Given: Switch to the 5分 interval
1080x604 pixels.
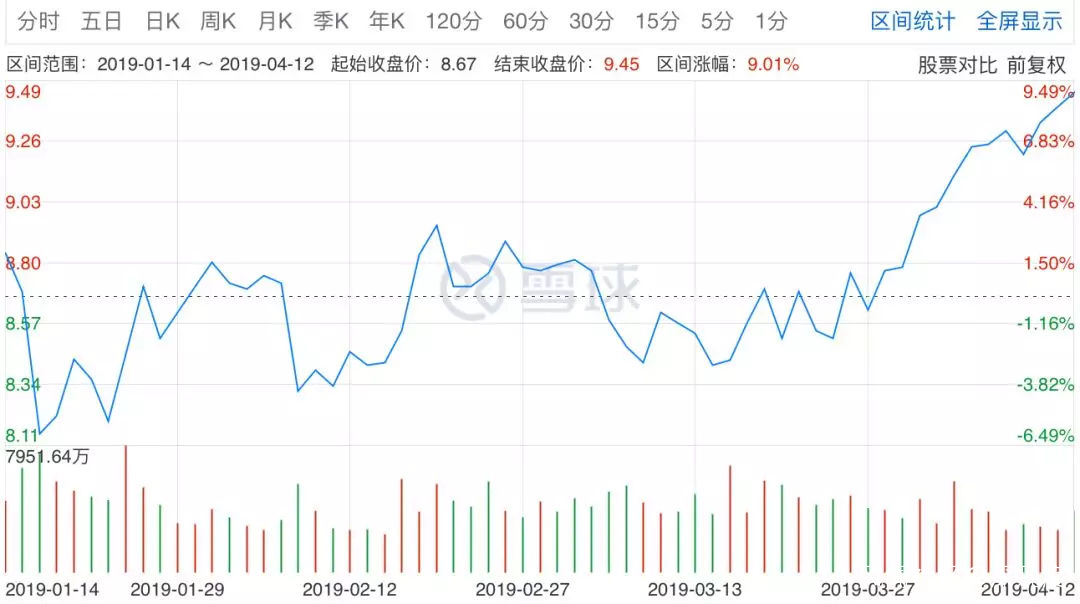Looking at the screenshot, I should pyautogui.click(x=716, y=21).
